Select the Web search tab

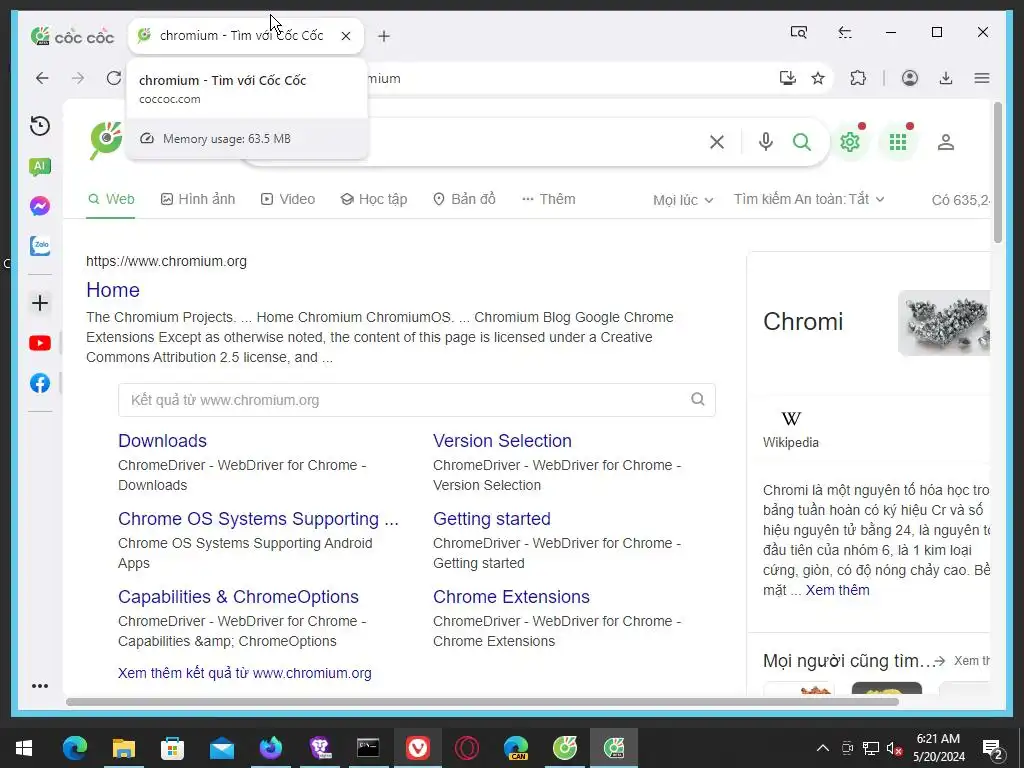(112, 199)
